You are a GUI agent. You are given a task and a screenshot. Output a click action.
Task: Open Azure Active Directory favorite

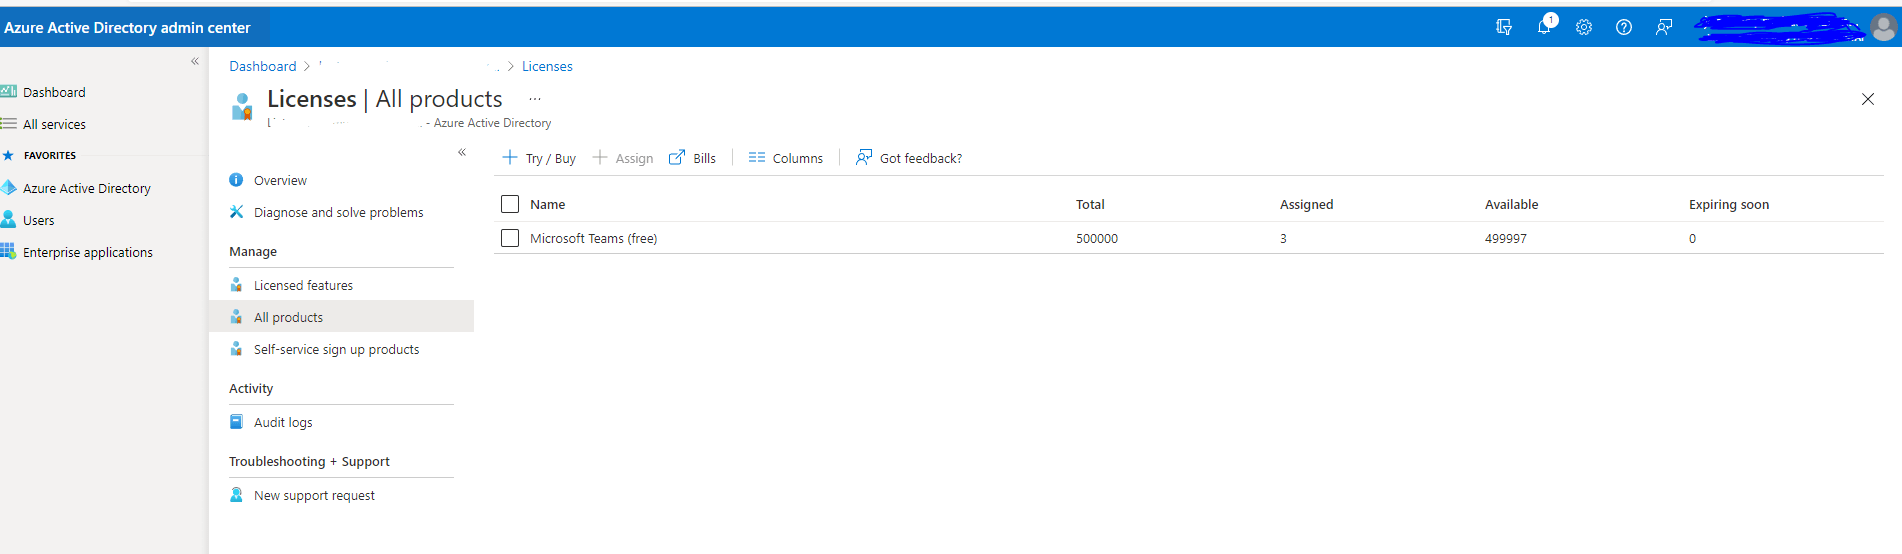point(87,188)
